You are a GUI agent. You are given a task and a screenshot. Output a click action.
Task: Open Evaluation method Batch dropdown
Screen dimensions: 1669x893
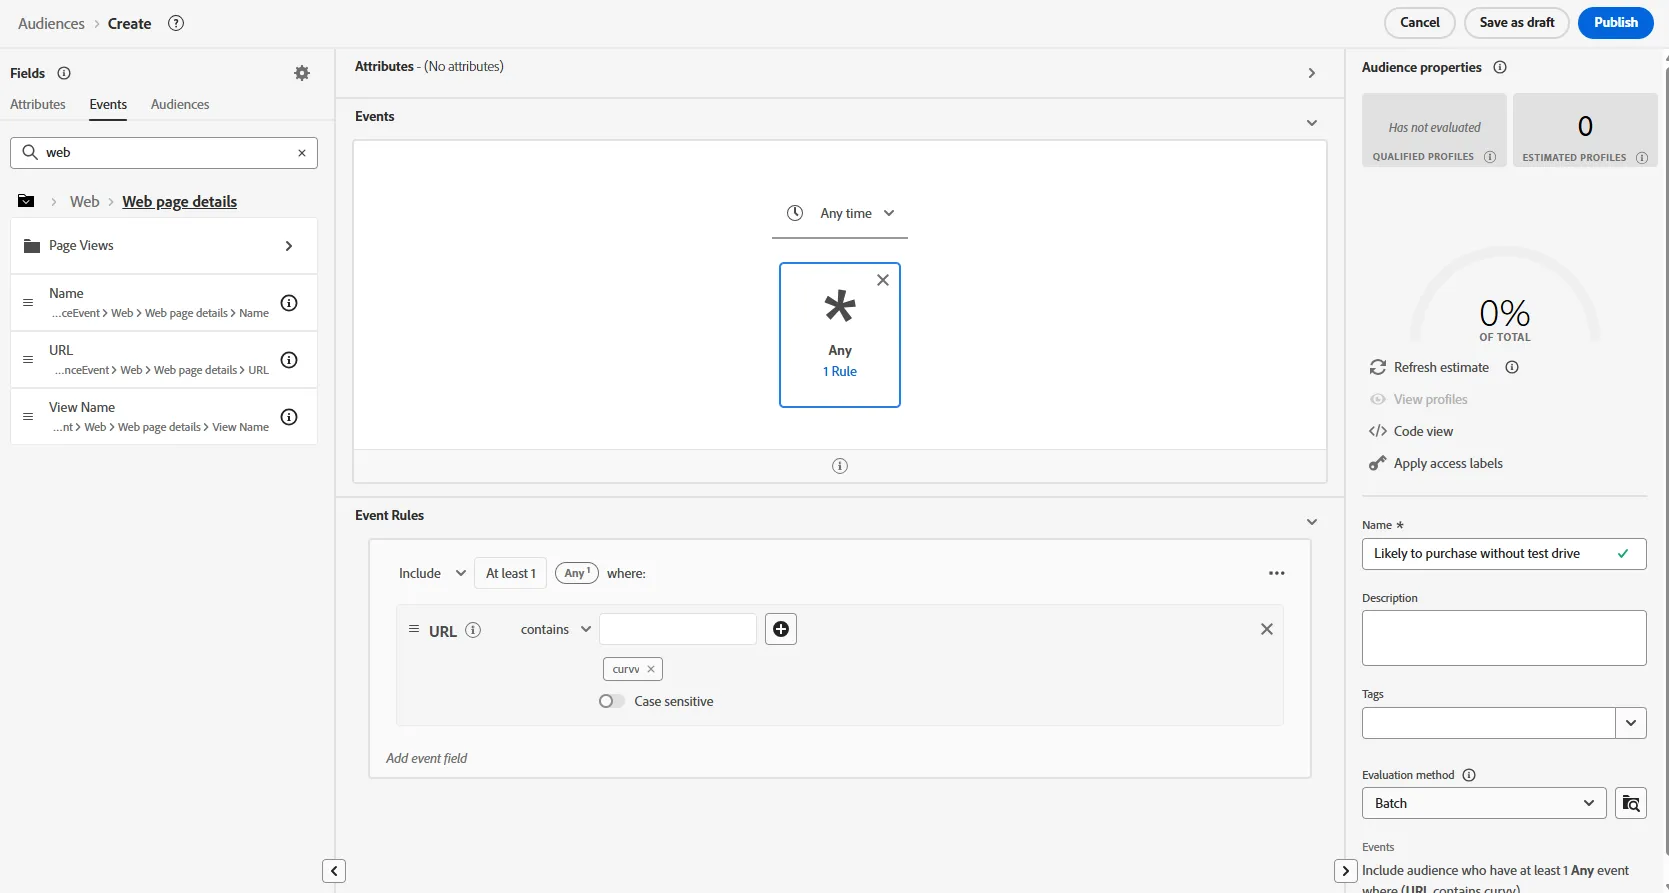tap(1484, 803)
